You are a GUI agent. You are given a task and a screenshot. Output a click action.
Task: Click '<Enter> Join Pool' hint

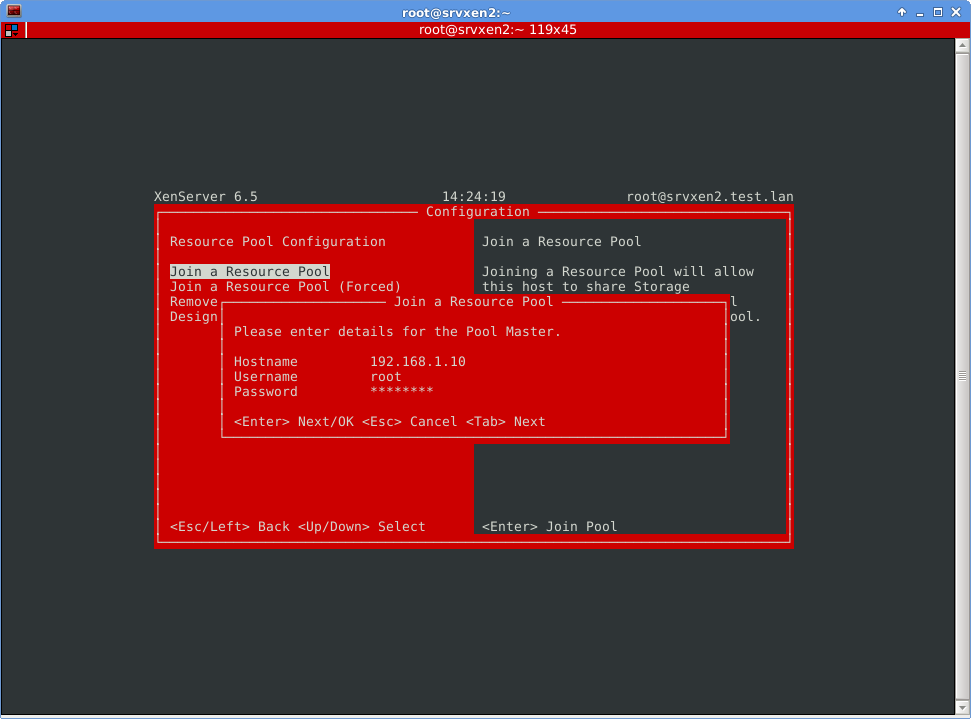[x=549, y=526]
